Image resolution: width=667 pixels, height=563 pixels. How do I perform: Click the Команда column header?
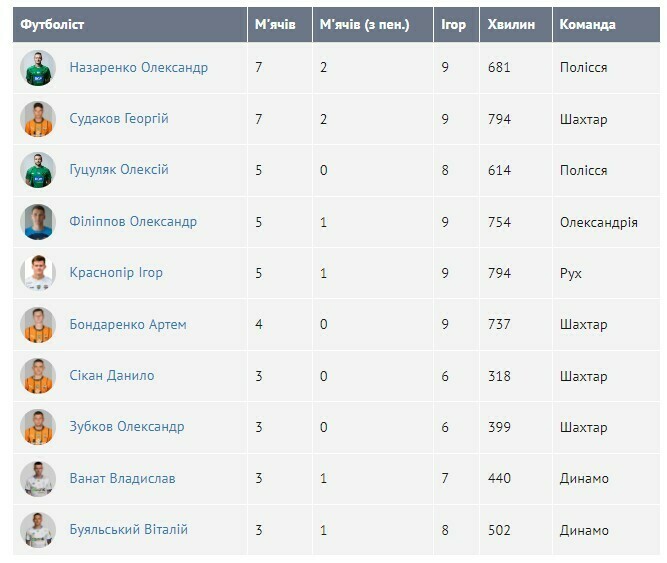pyautogui.click(x=587, y=24)
